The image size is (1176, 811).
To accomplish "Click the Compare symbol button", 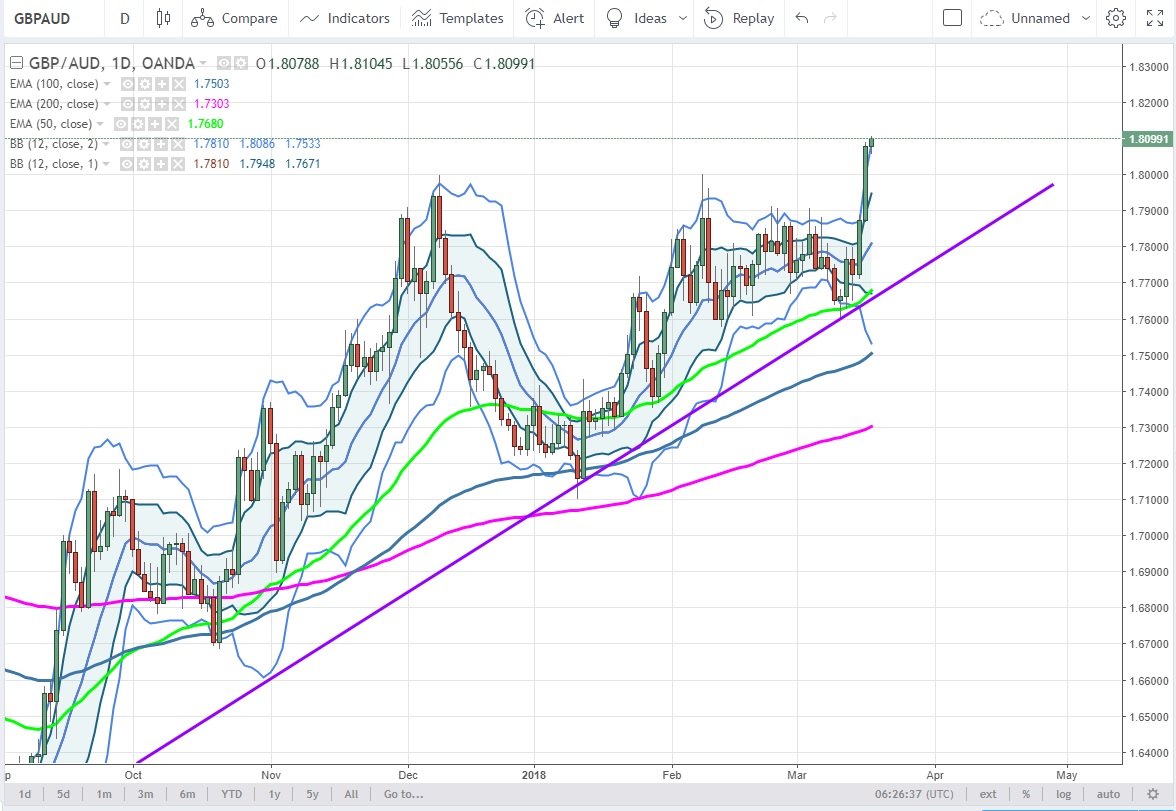I will click(234, 18).
